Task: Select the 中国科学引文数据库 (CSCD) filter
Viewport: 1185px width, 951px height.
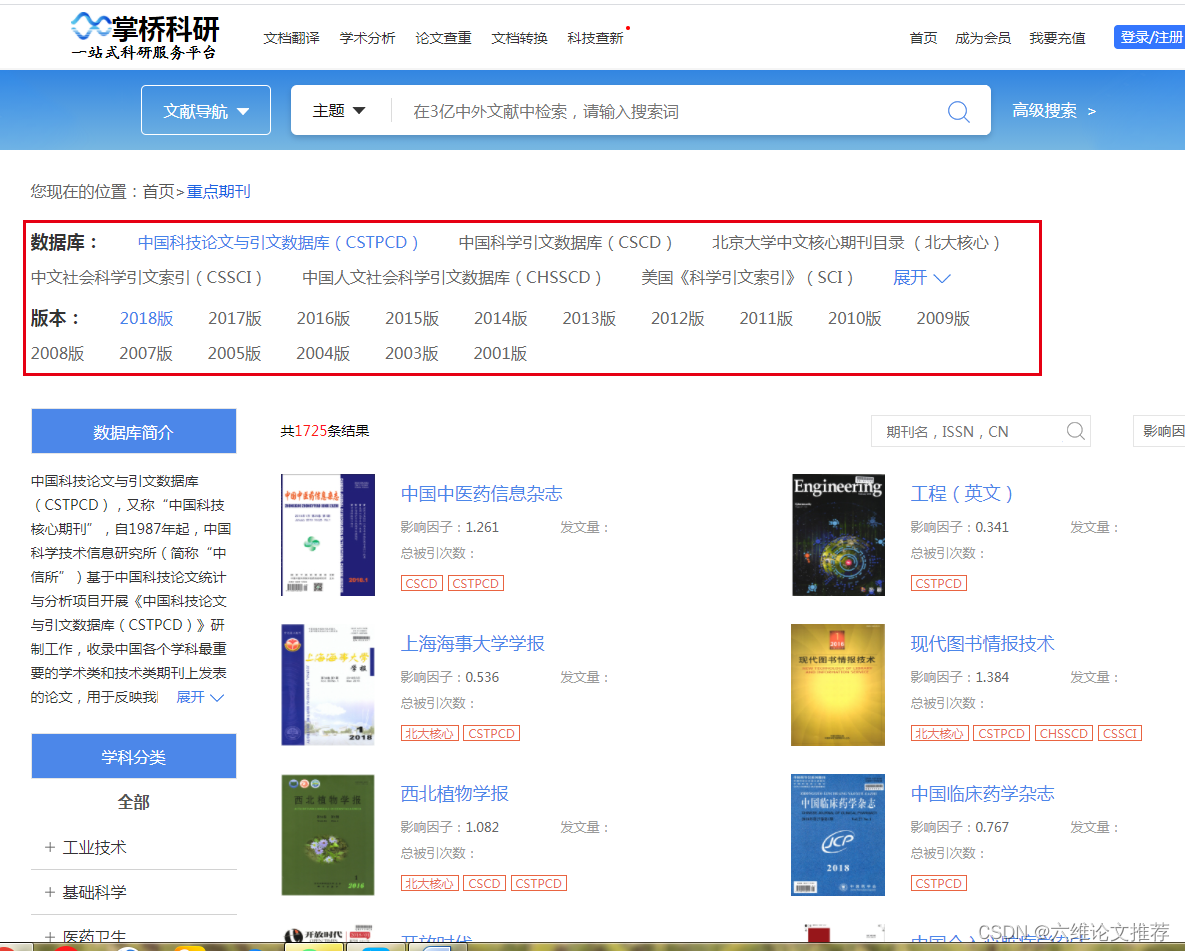Action: click(565, 243)
